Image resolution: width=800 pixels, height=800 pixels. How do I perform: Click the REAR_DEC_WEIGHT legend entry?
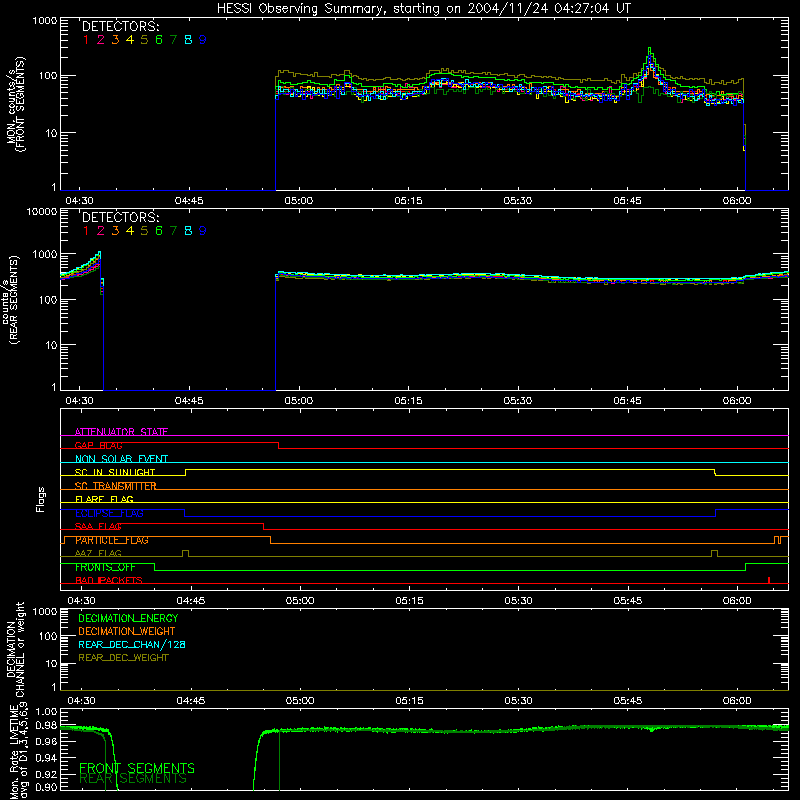(123, 658)
